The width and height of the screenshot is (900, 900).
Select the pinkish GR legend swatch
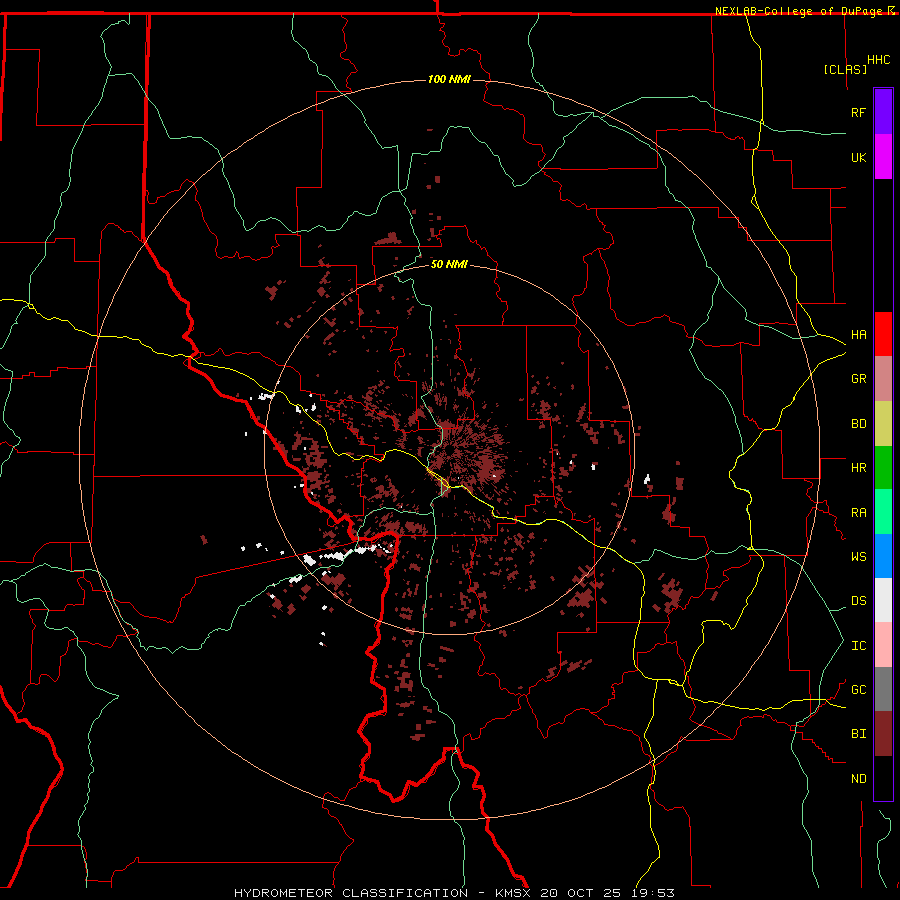(883, 379)
